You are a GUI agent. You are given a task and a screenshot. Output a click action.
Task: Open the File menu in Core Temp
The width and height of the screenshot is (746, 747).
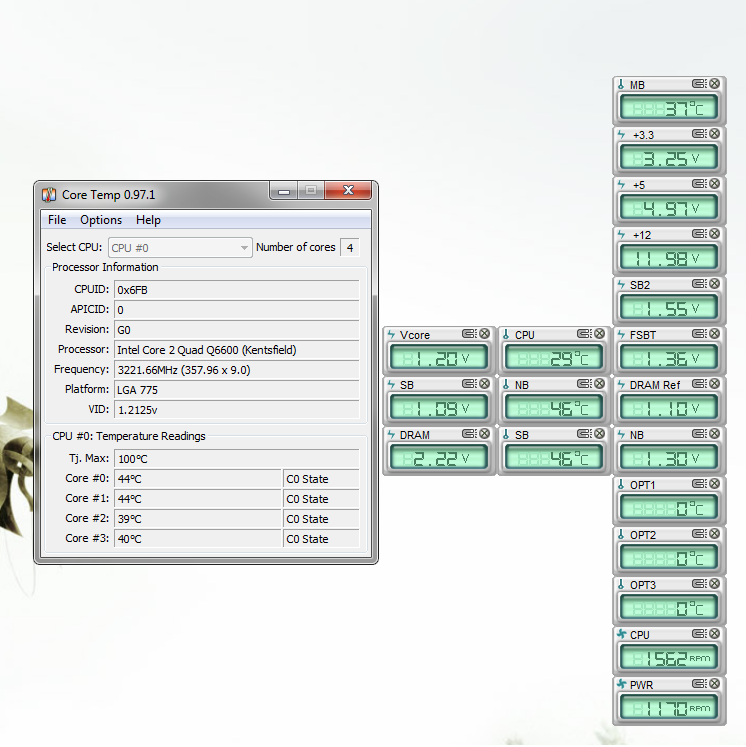57,220
